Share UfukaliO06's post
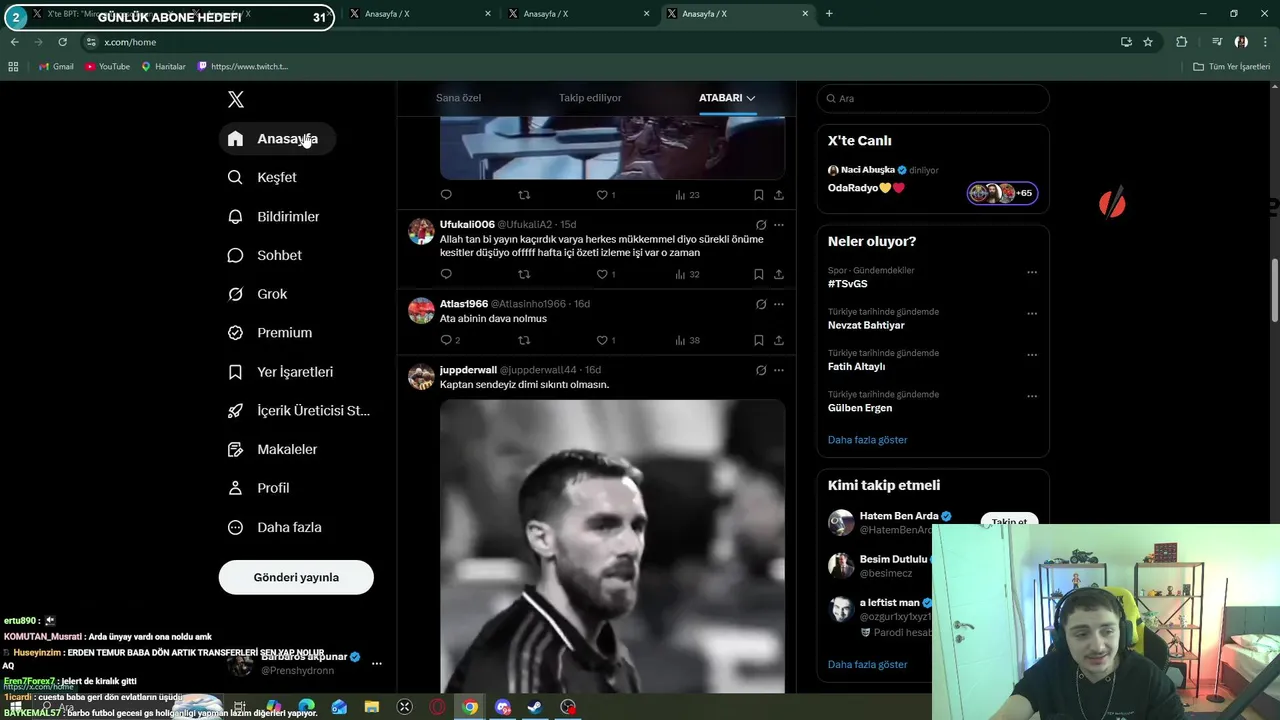 (x=779, y=274)
